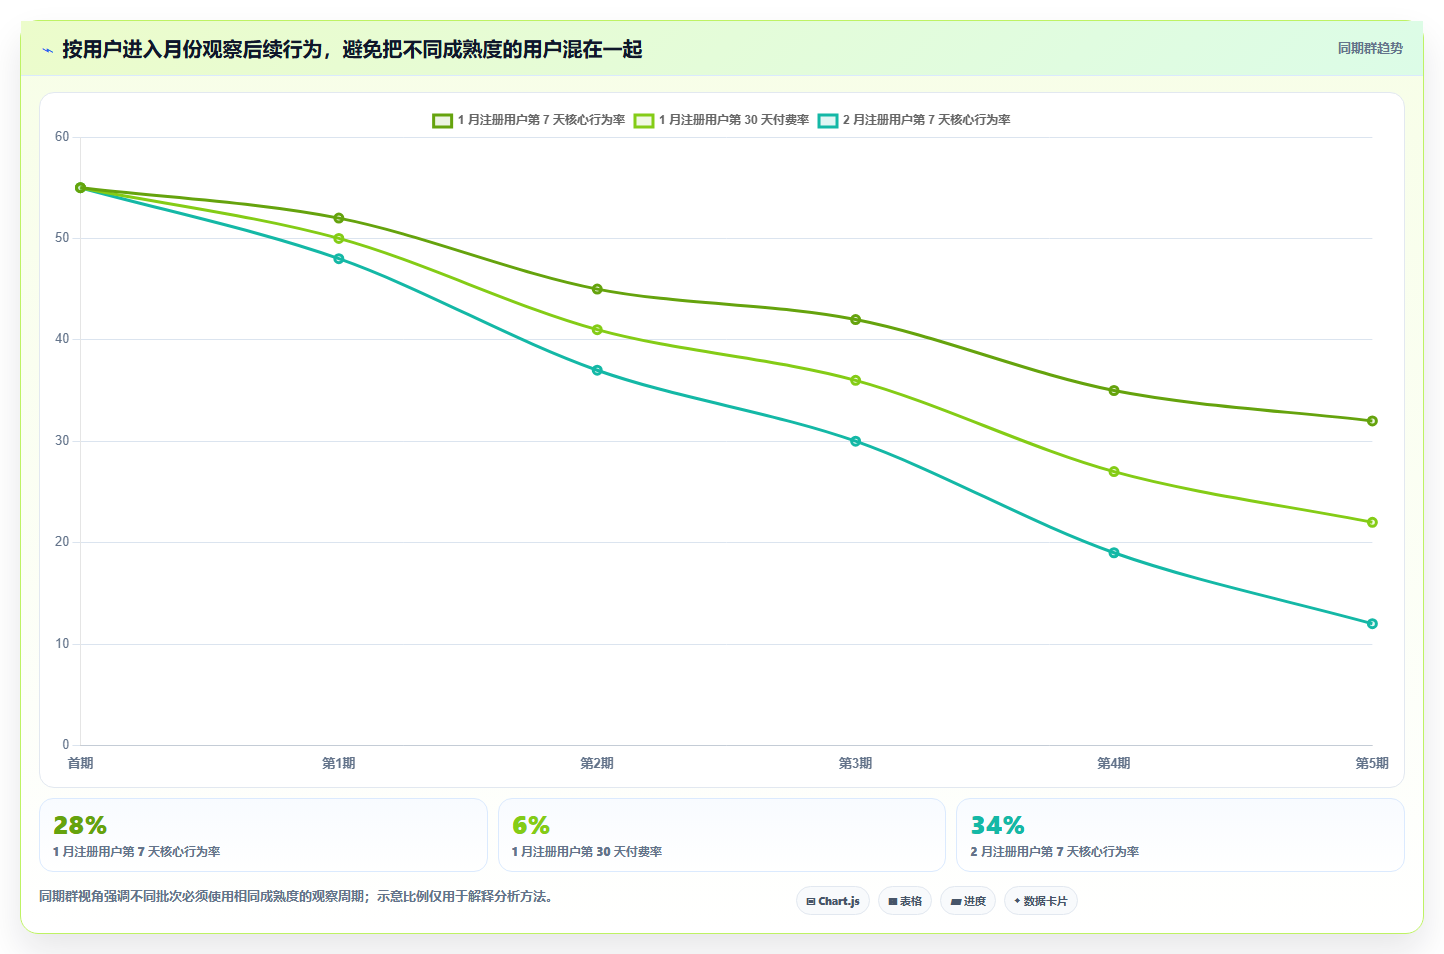Image resolution: width=1444 pixels, height=954 pixels.
Task: Click x-axis label 第4期
Action: coord(1114,763)
